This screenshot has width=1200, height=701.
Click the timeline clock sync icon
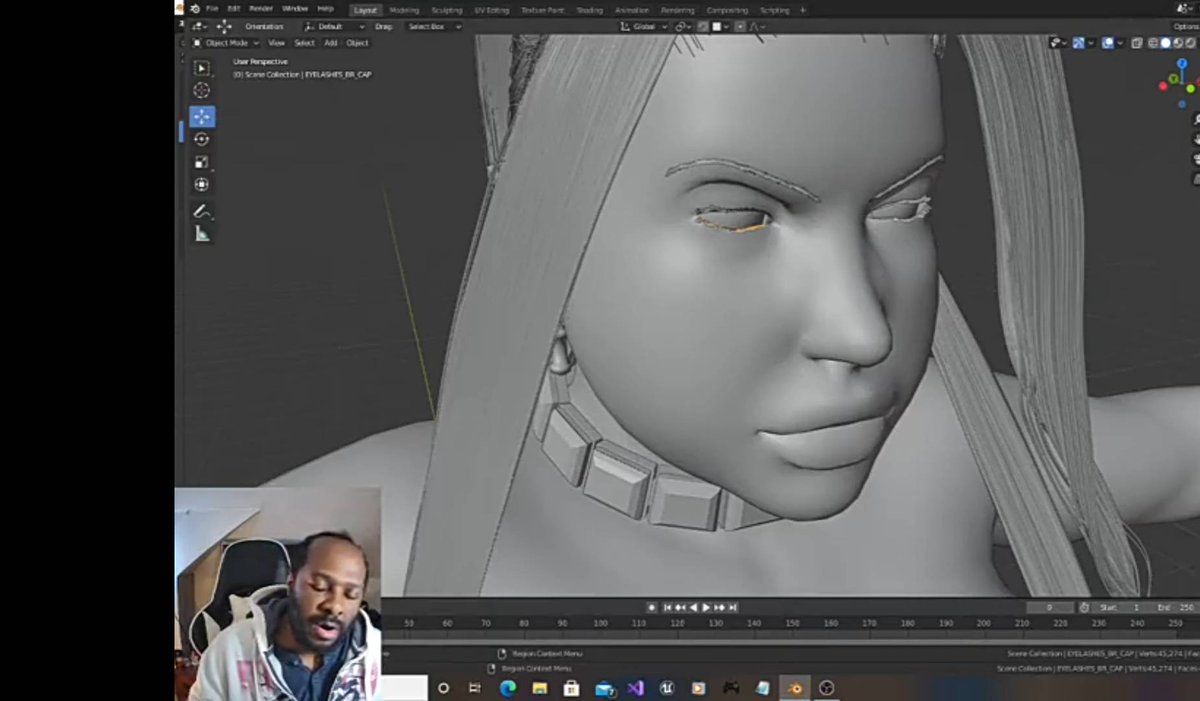(1085, 607)
